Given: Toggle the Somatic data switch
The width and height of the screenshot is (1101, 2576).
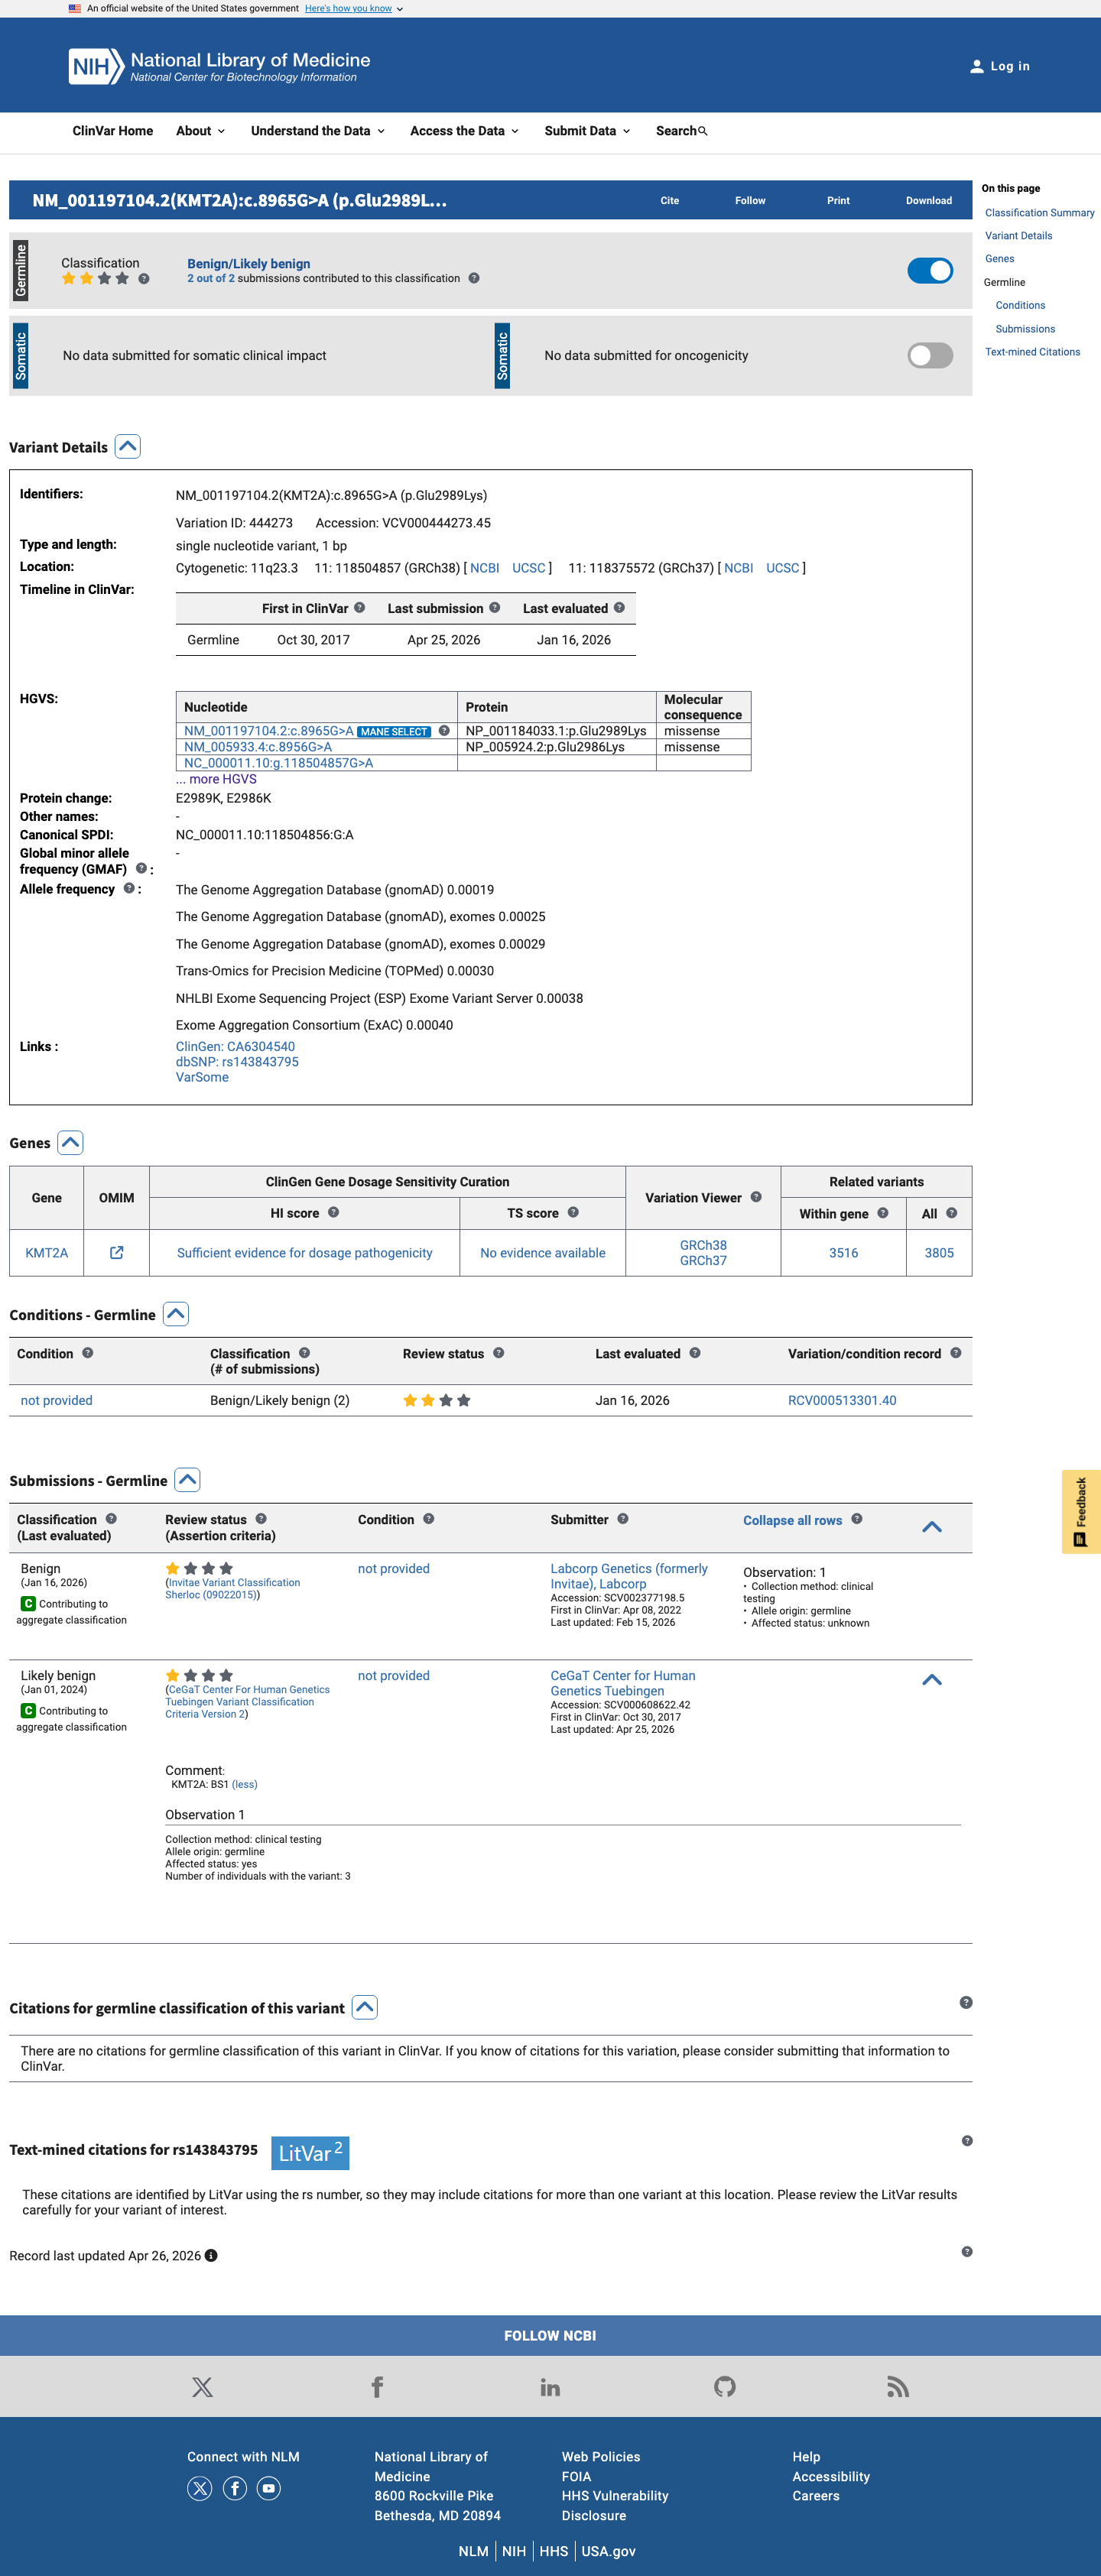Looking at the screenshot, I should pyautogui.click(x=930, y=355).
